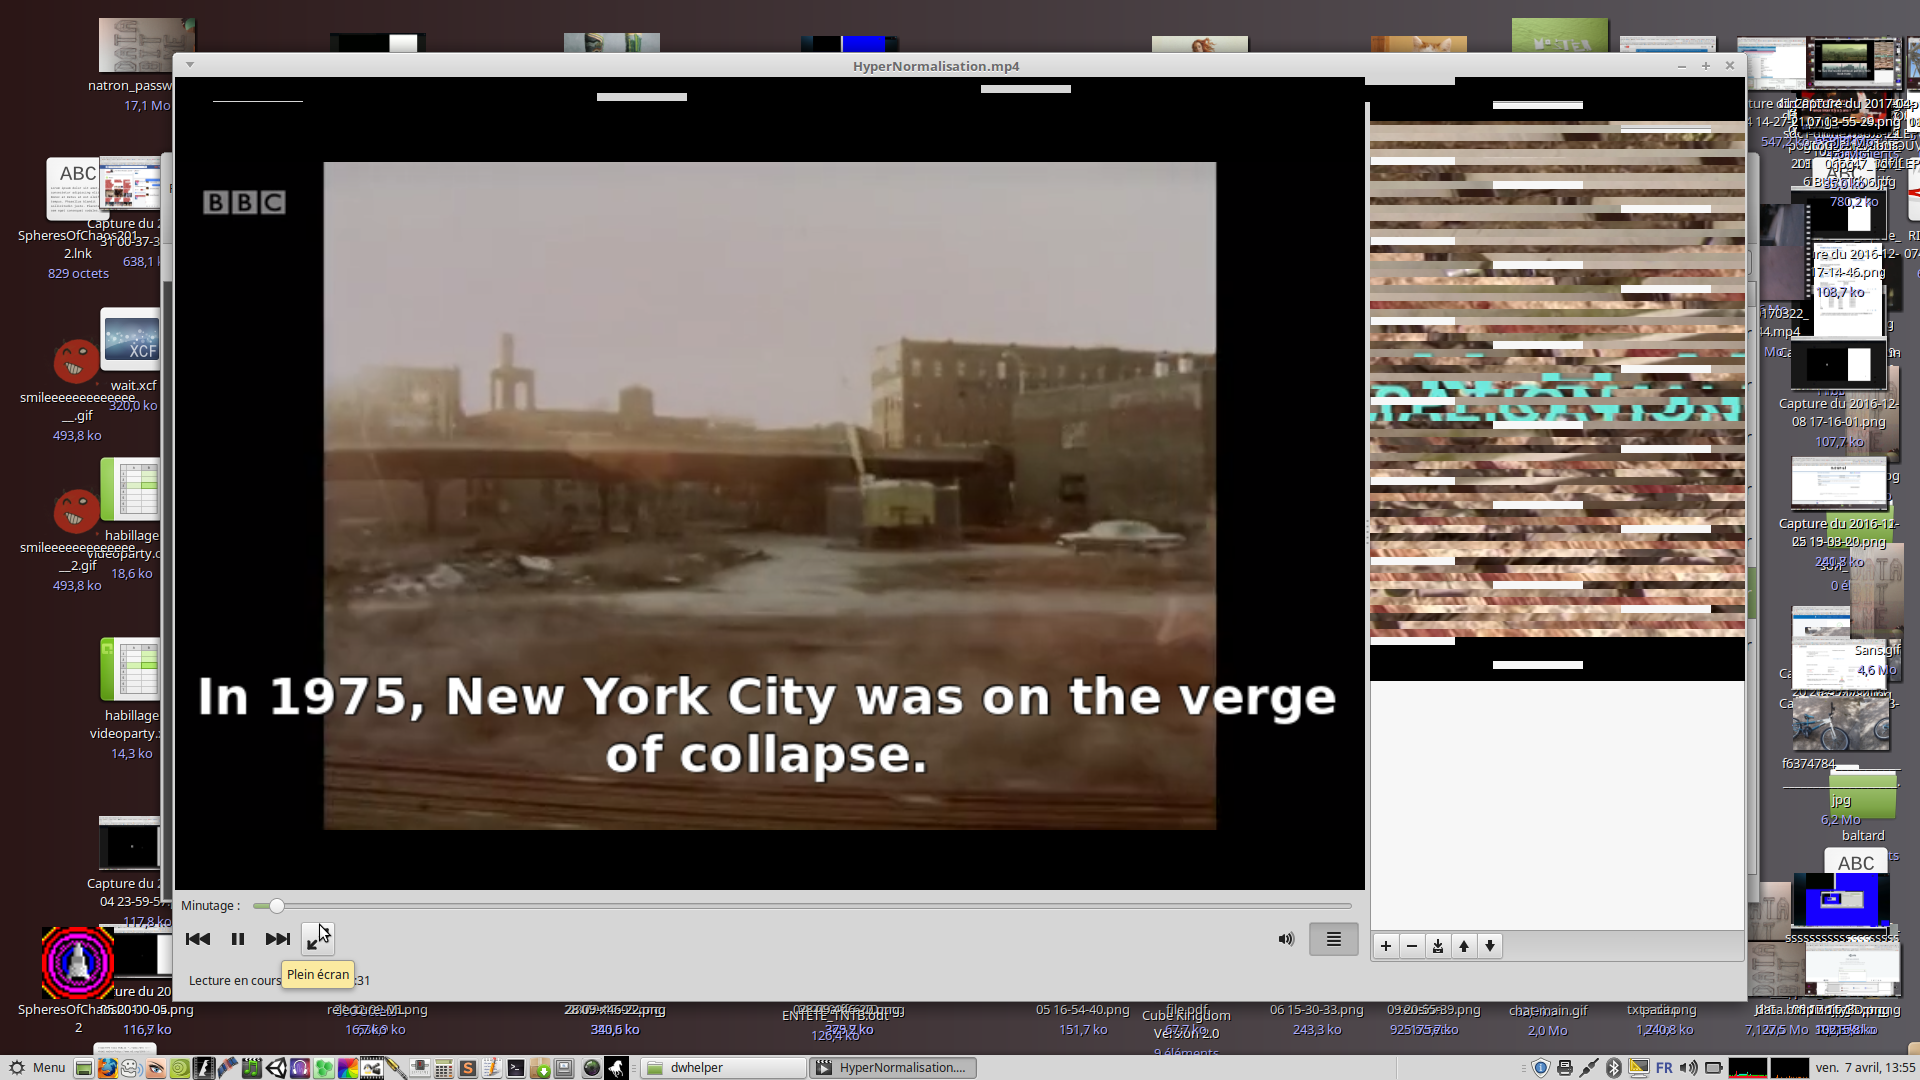The width and height of the screenshot is (1920, 1080).
Task: Open the Bluetooth tray icon
Action: pos(1613,1068)
